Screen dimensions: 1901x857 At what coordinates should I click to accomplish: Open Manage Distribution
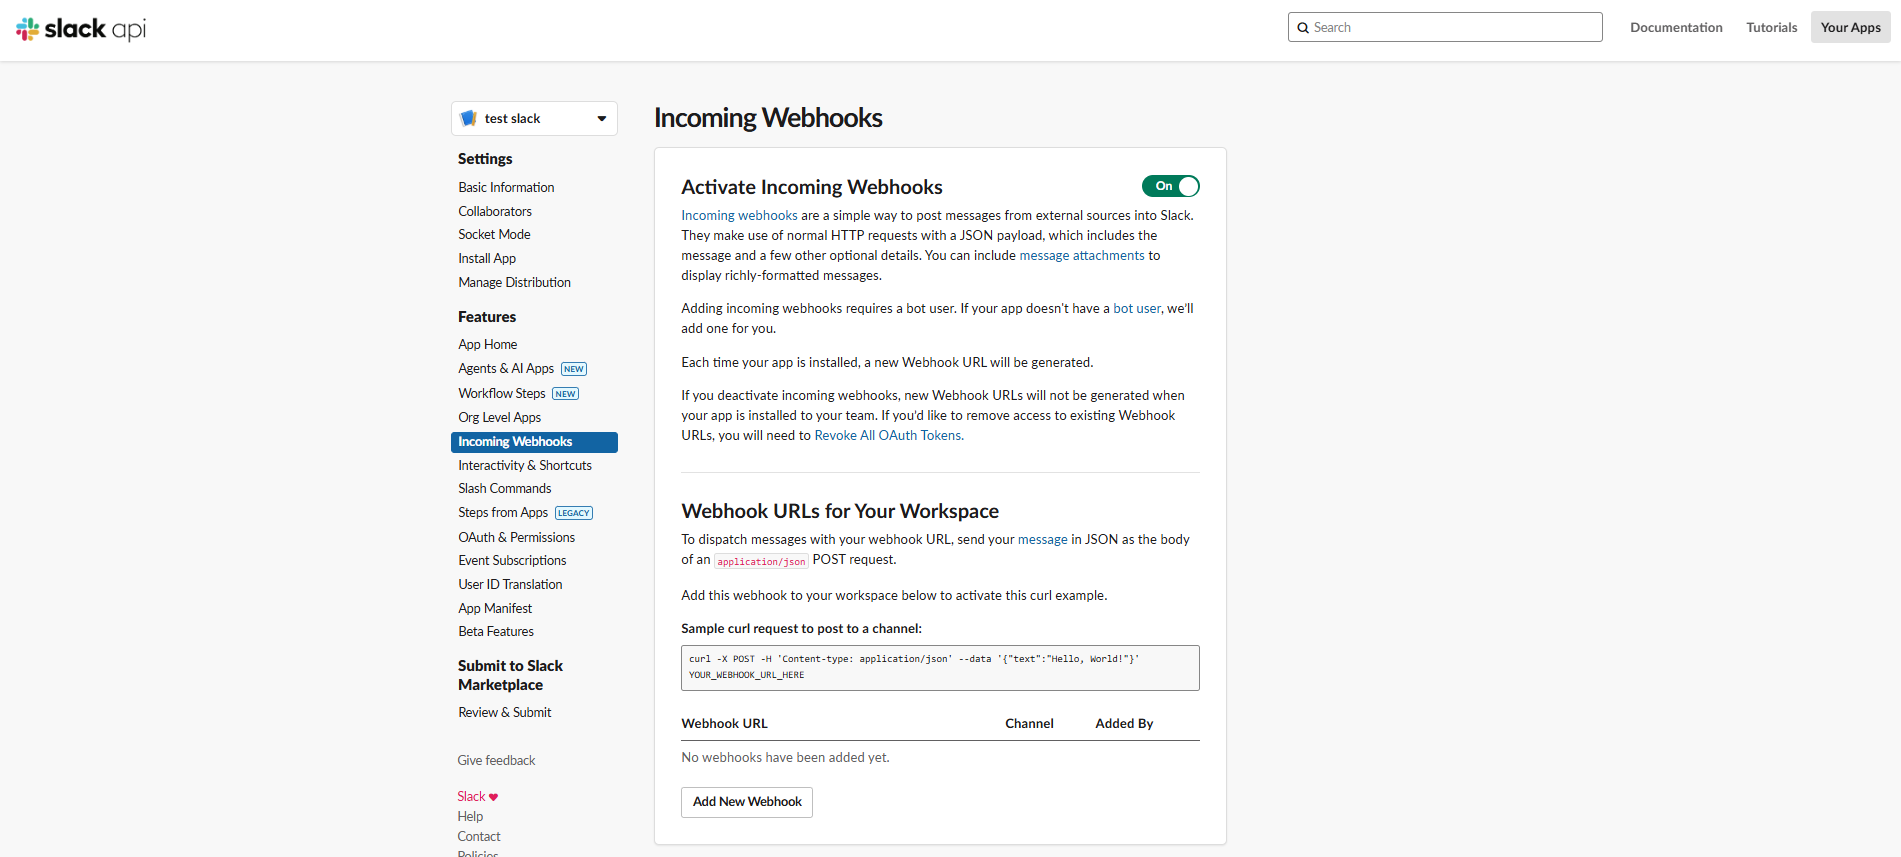[514, 282]
